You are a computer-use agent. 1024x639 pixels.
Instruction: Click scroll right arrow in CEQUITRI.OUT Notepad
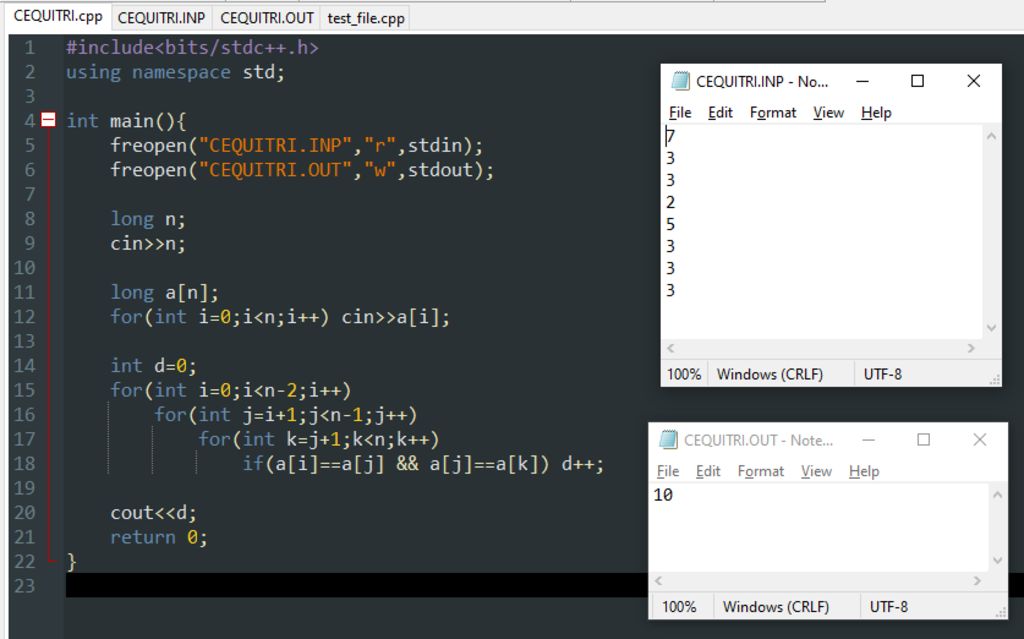pos(977,580)
